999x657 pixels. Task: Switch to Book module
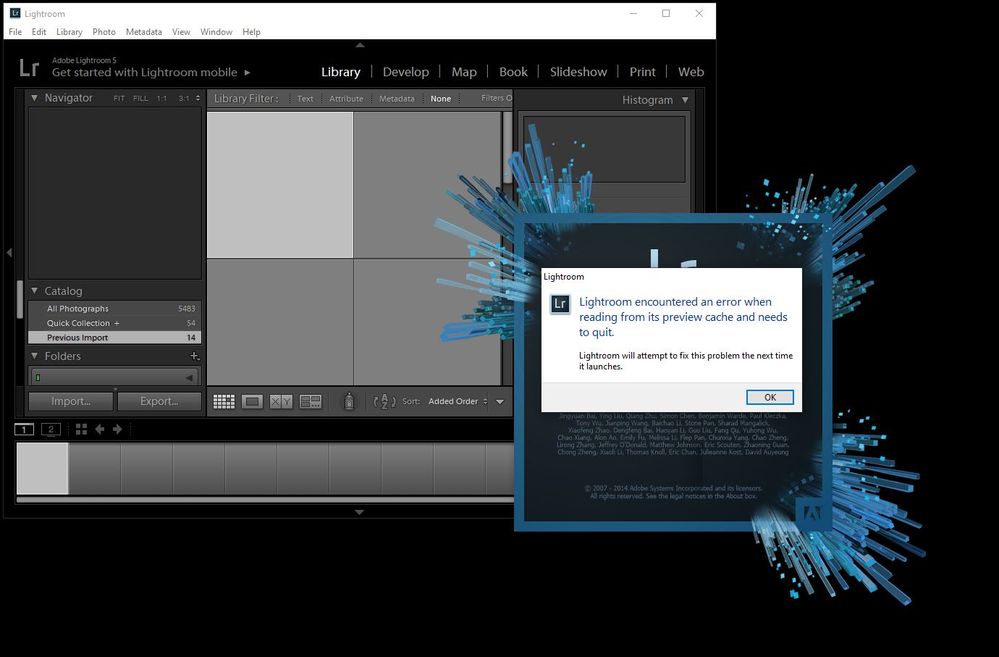click(513, 72)
